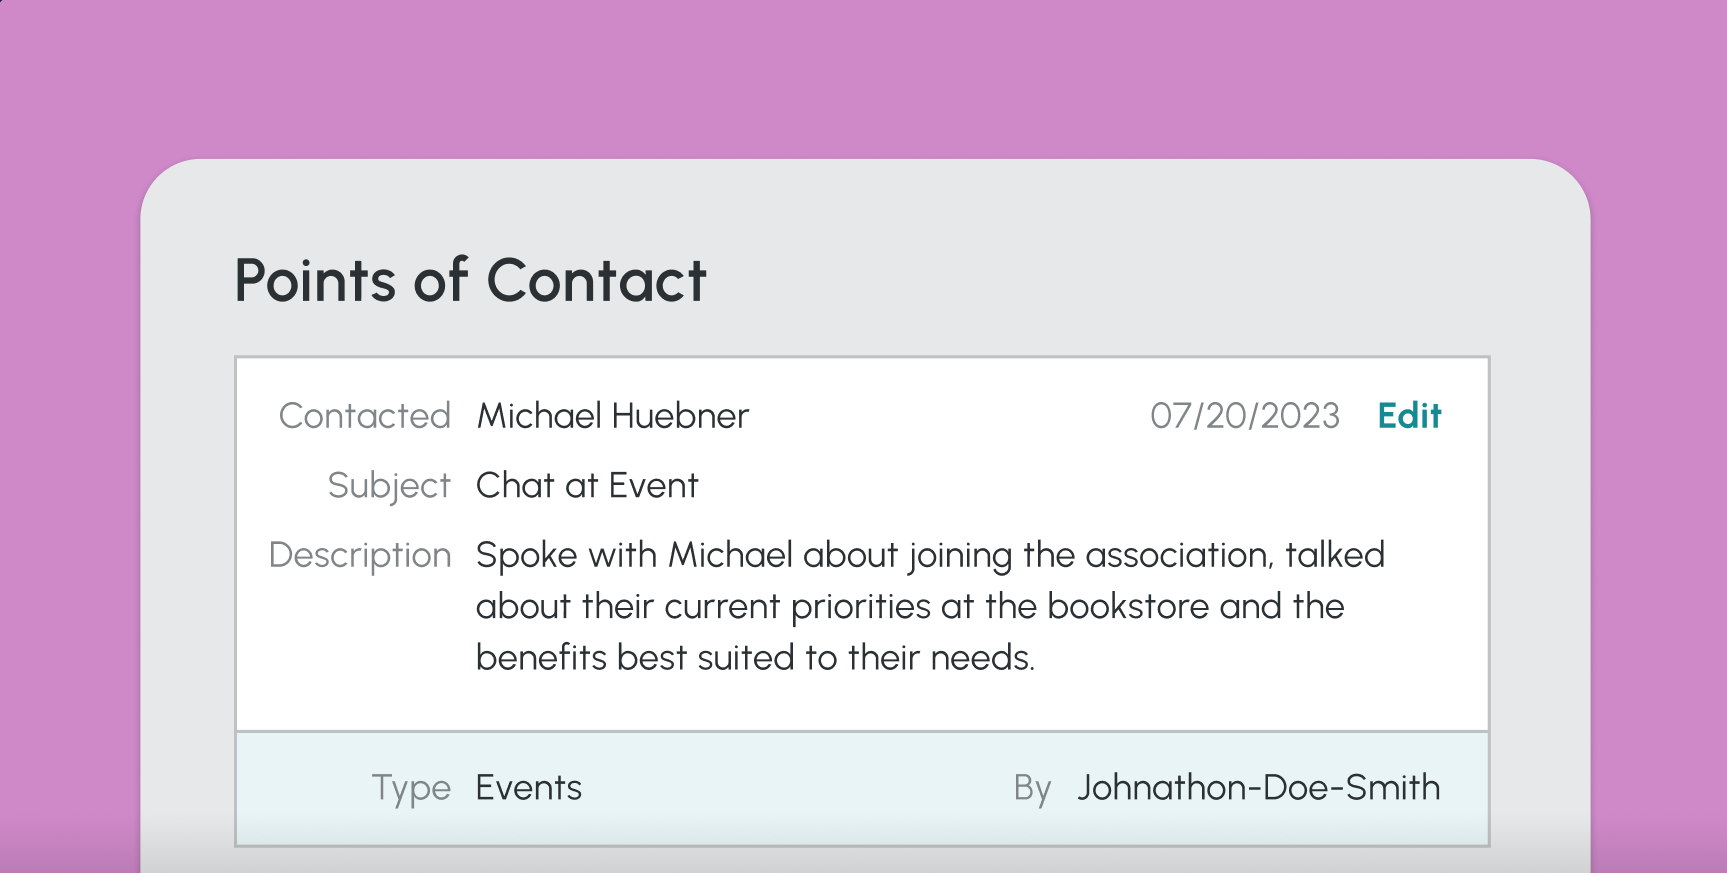Viewport: 1727px width, 873px height.
Task: Select the Type value 'Events'
Action: pos(528,787)
